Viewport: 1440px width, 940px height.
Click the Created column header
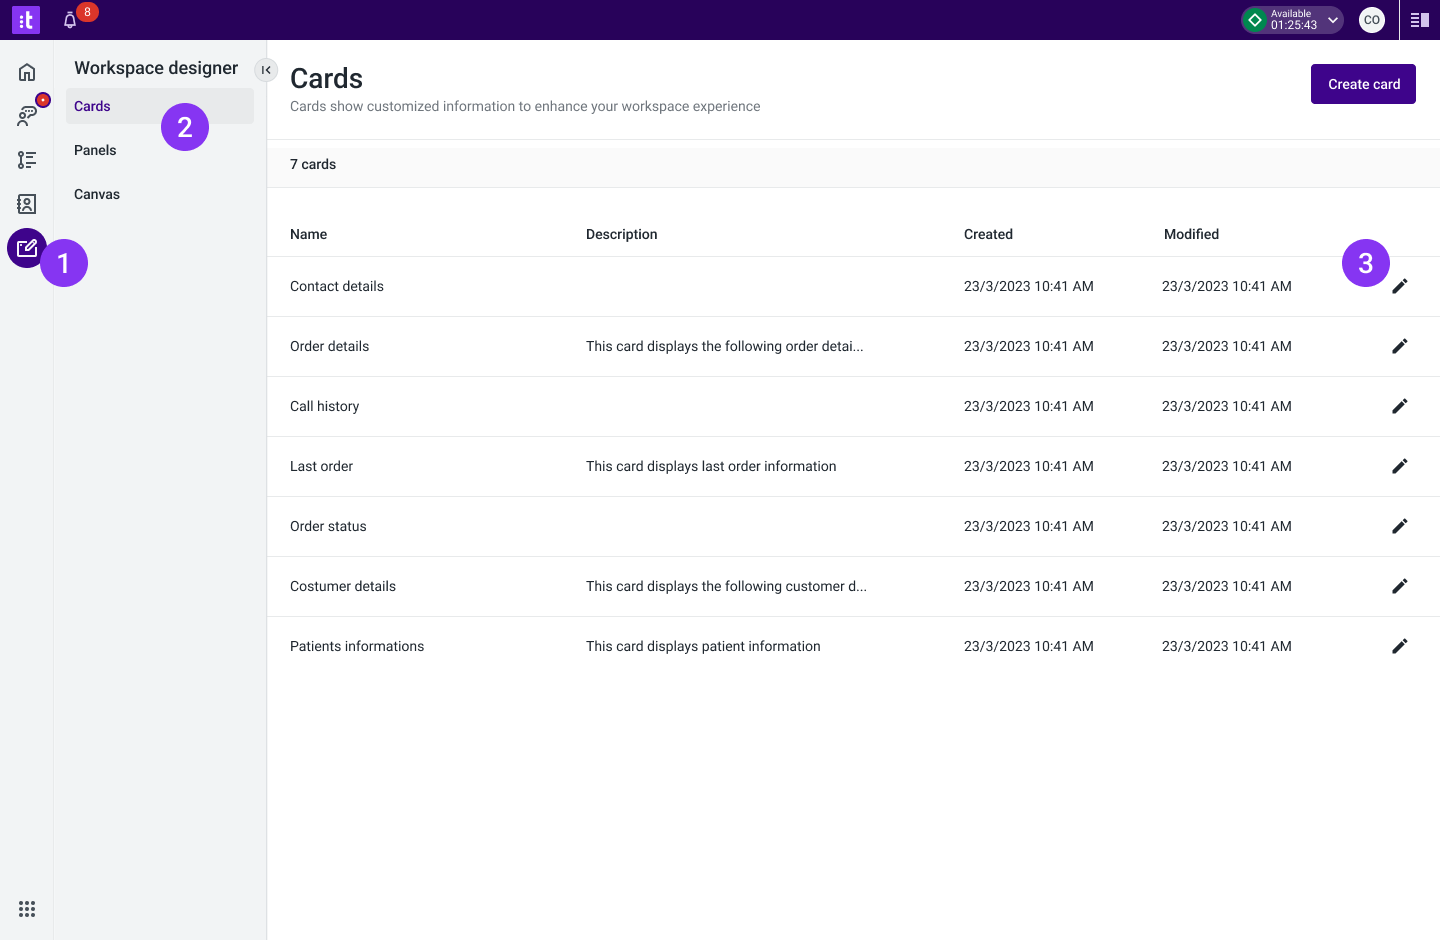tap(988, 234)
